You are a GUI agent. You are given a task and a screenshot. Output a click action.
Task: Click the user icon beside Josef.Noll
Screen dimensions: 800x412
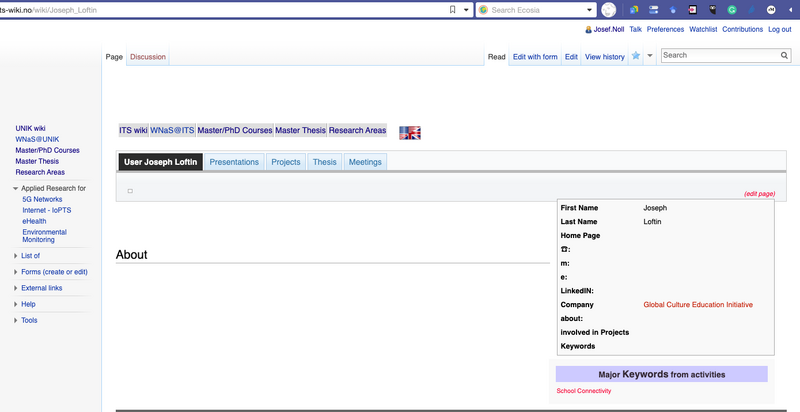tap(588, 30)
